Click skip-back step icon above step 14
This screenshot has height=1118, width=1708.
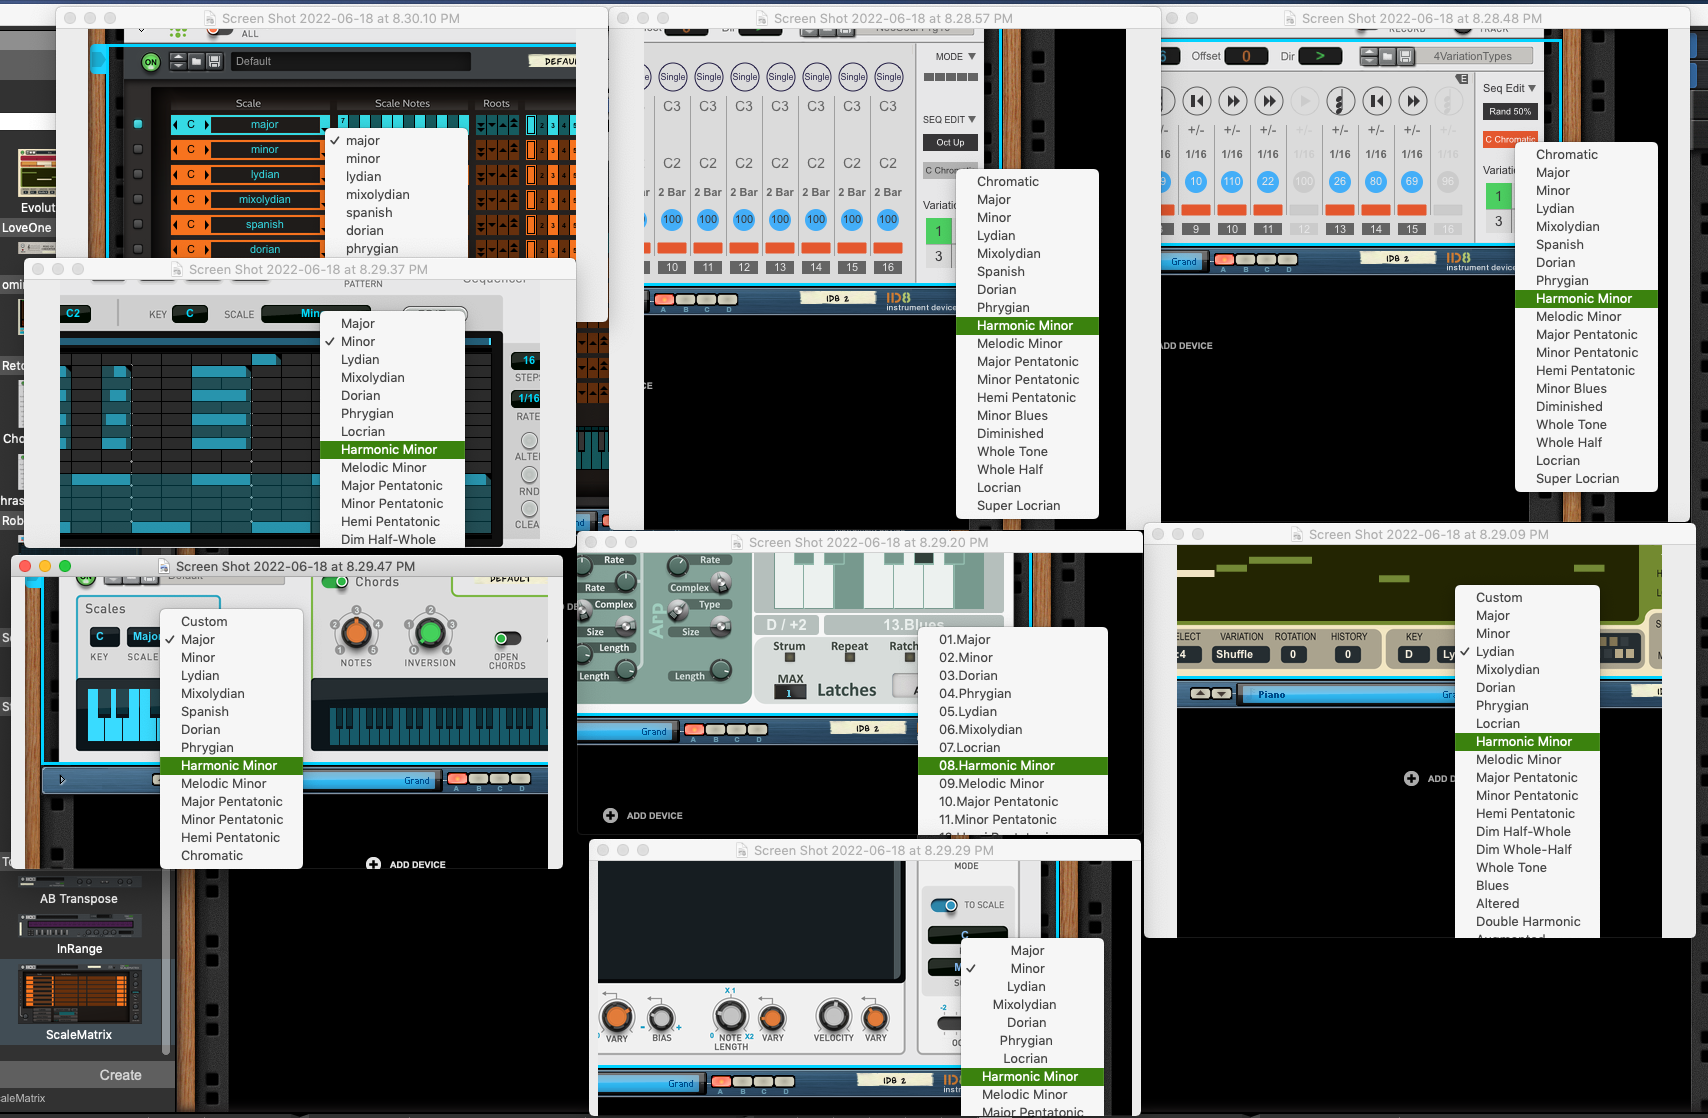[1377, 101]
